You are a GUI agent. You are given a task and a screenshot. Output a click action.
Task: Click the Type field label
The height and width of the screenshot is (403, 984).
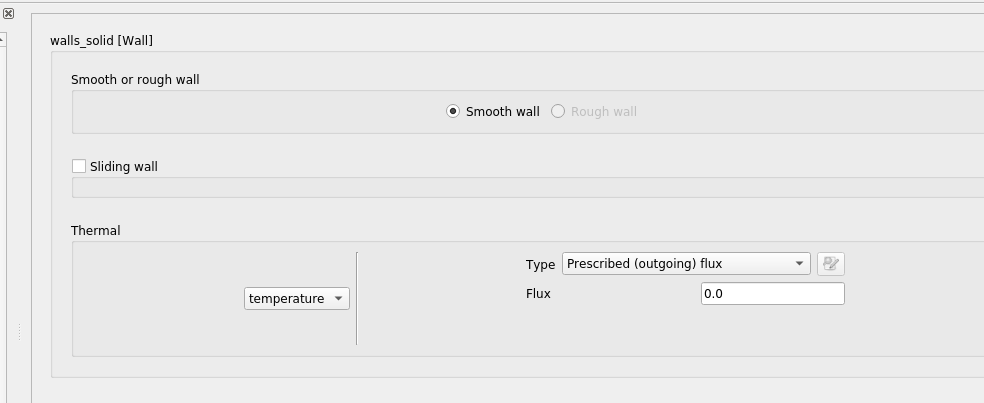(x=540, y=265)
